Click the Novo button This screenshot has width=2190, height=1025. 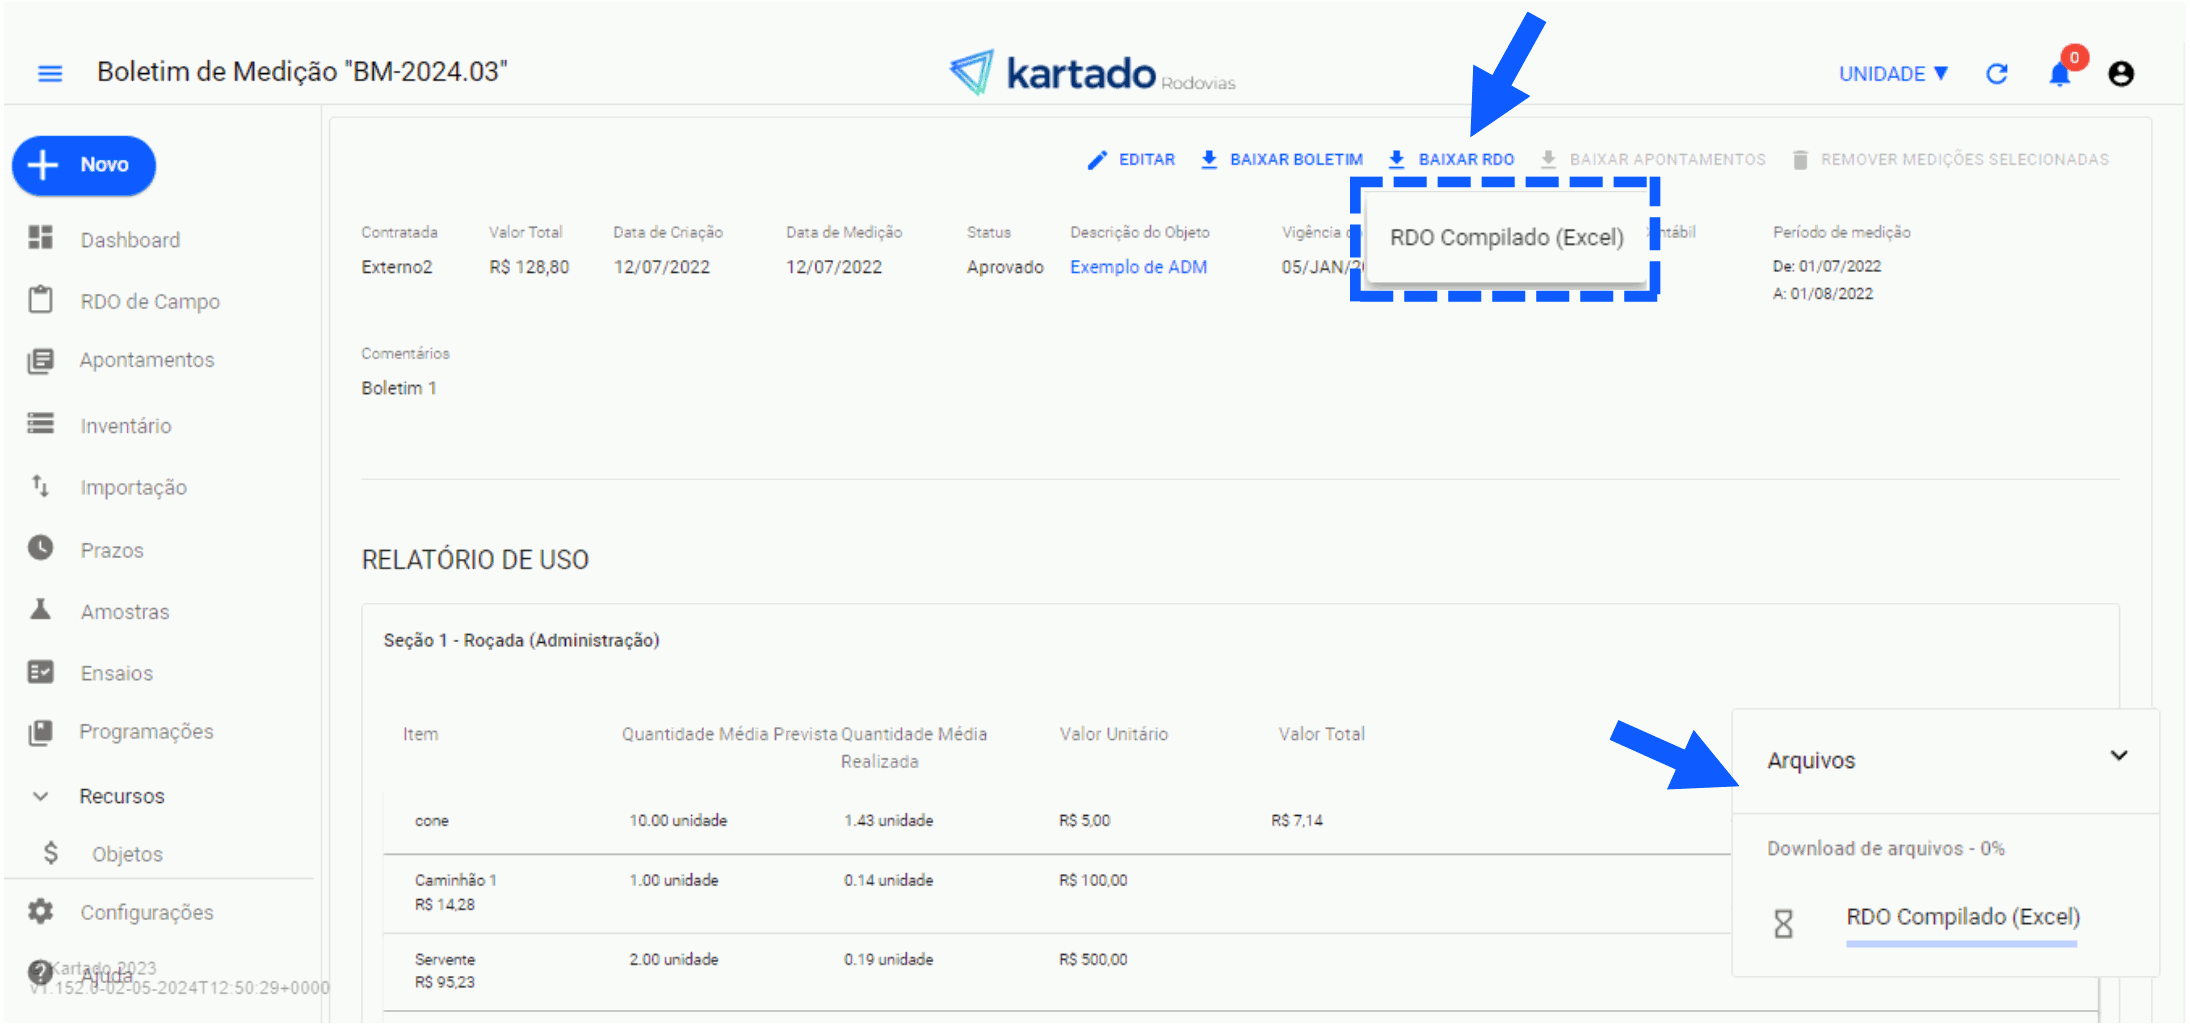(84, 165)
